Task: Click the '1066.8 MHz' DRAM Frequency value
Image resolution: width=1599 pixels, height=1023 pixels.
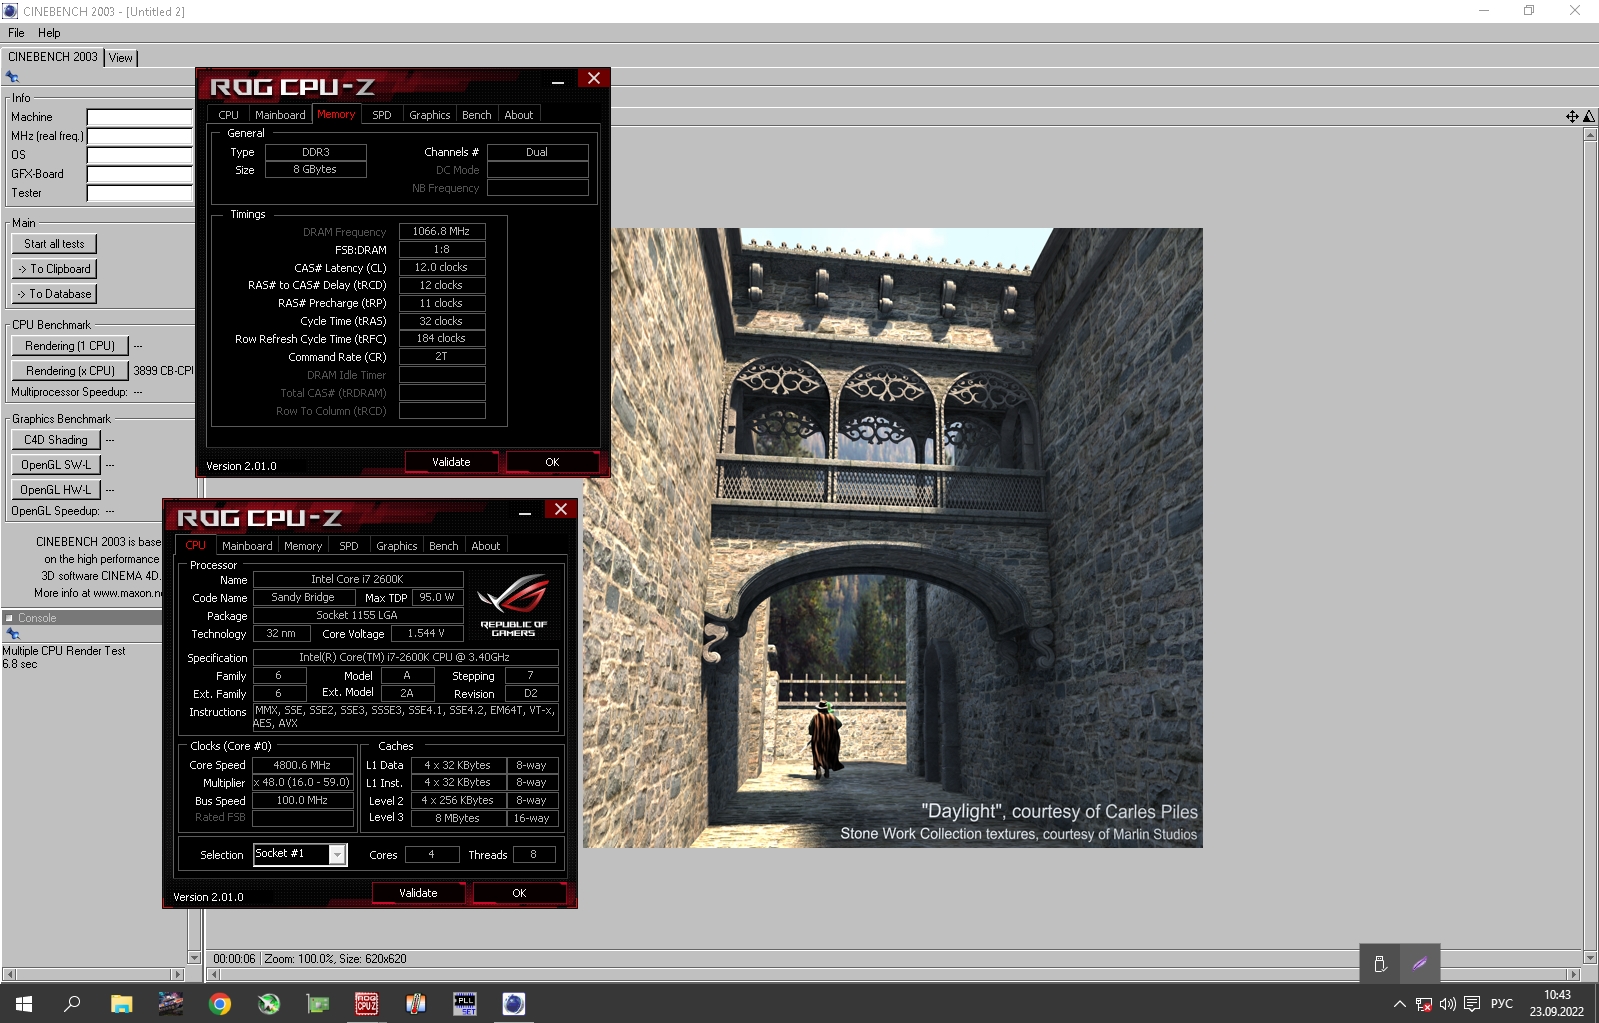Action: click(442, 232)
